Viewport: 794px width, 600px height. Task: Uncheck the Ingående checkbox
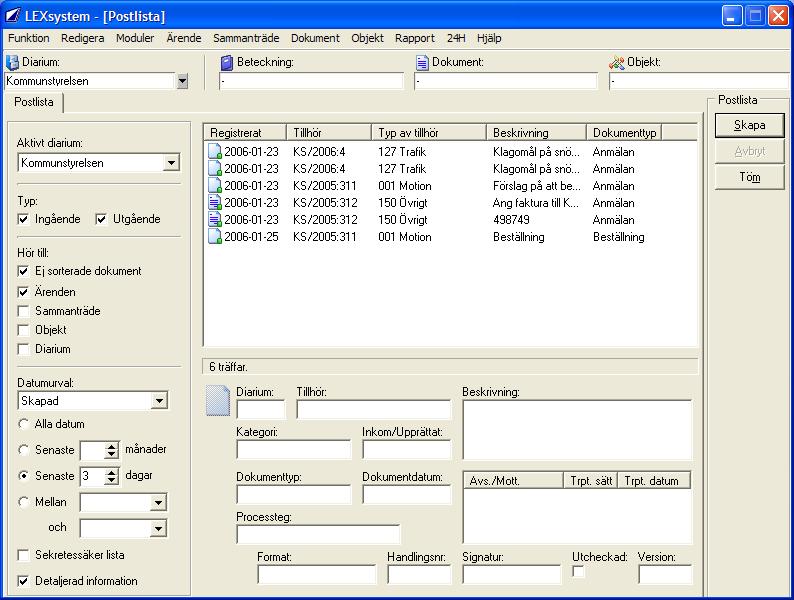tap(23, 219)
